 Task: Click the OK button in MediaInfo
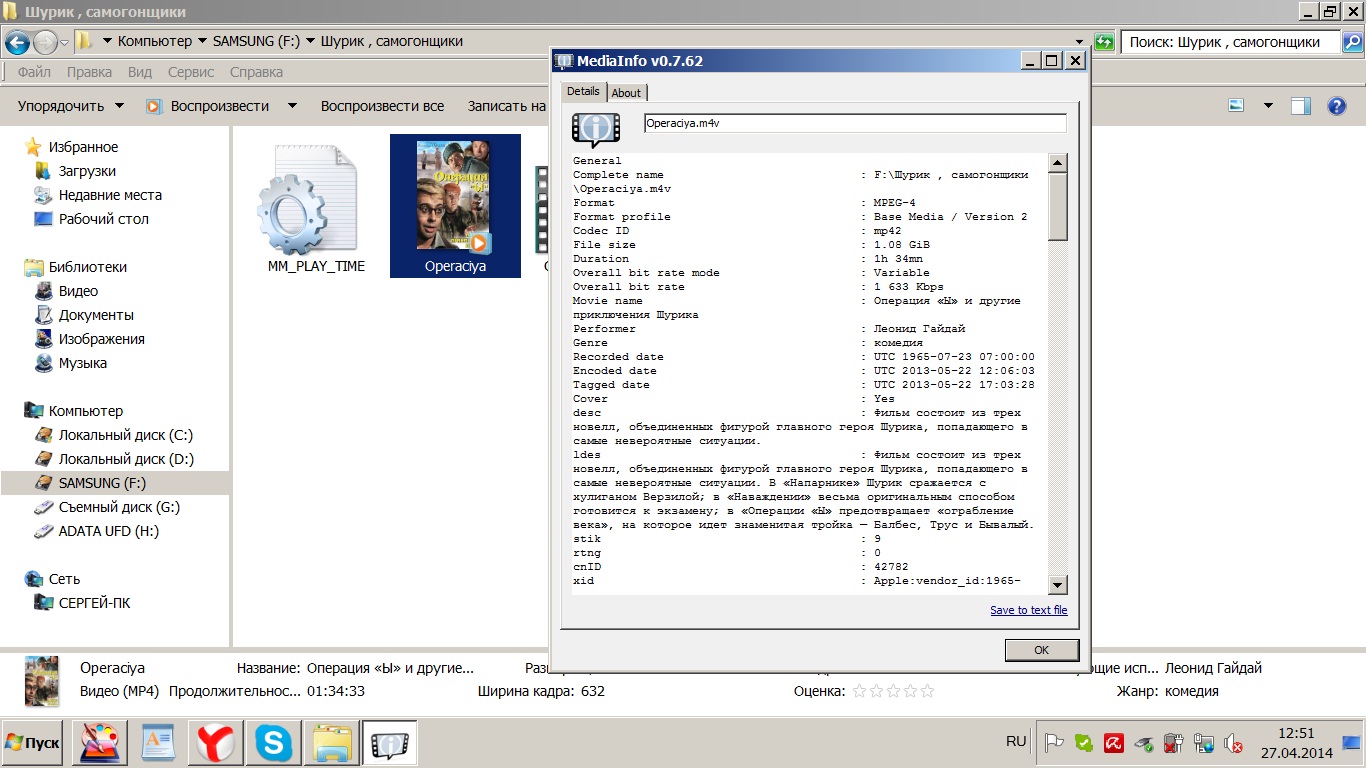coord(1041,650)
